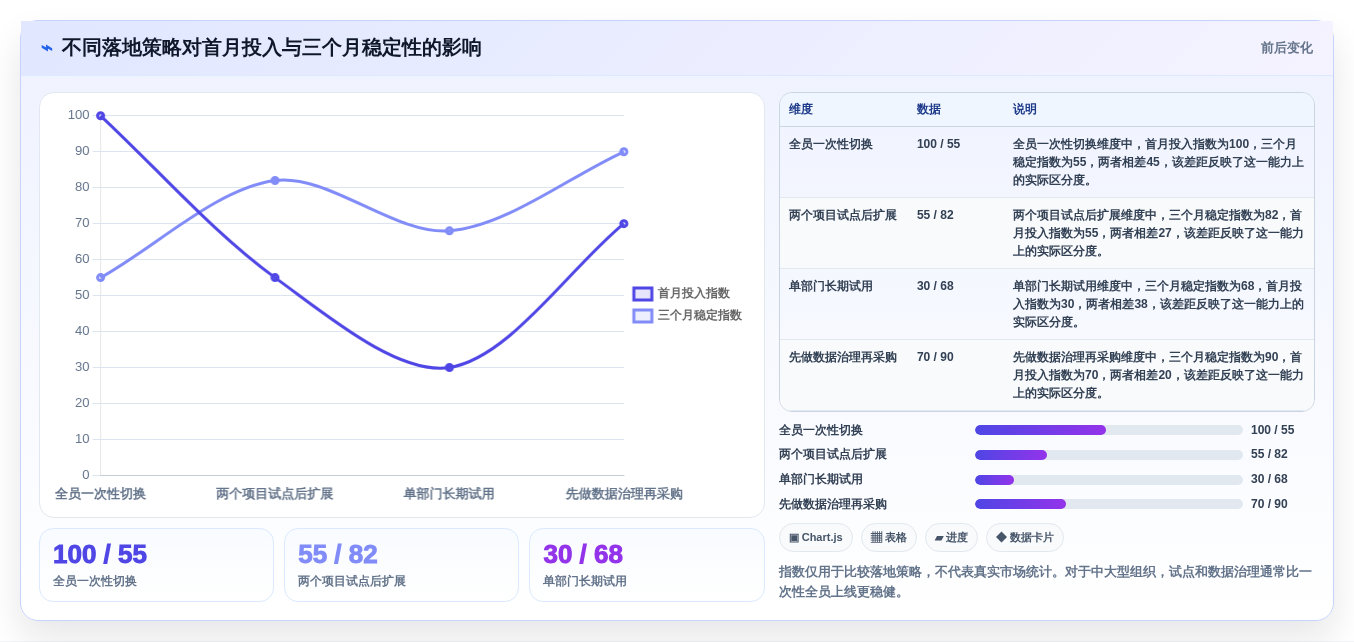Image resolution: width=1354 pixels, height=642 pixels.
Task: Open the 100 / 55 data card
Action: (156, 565)
